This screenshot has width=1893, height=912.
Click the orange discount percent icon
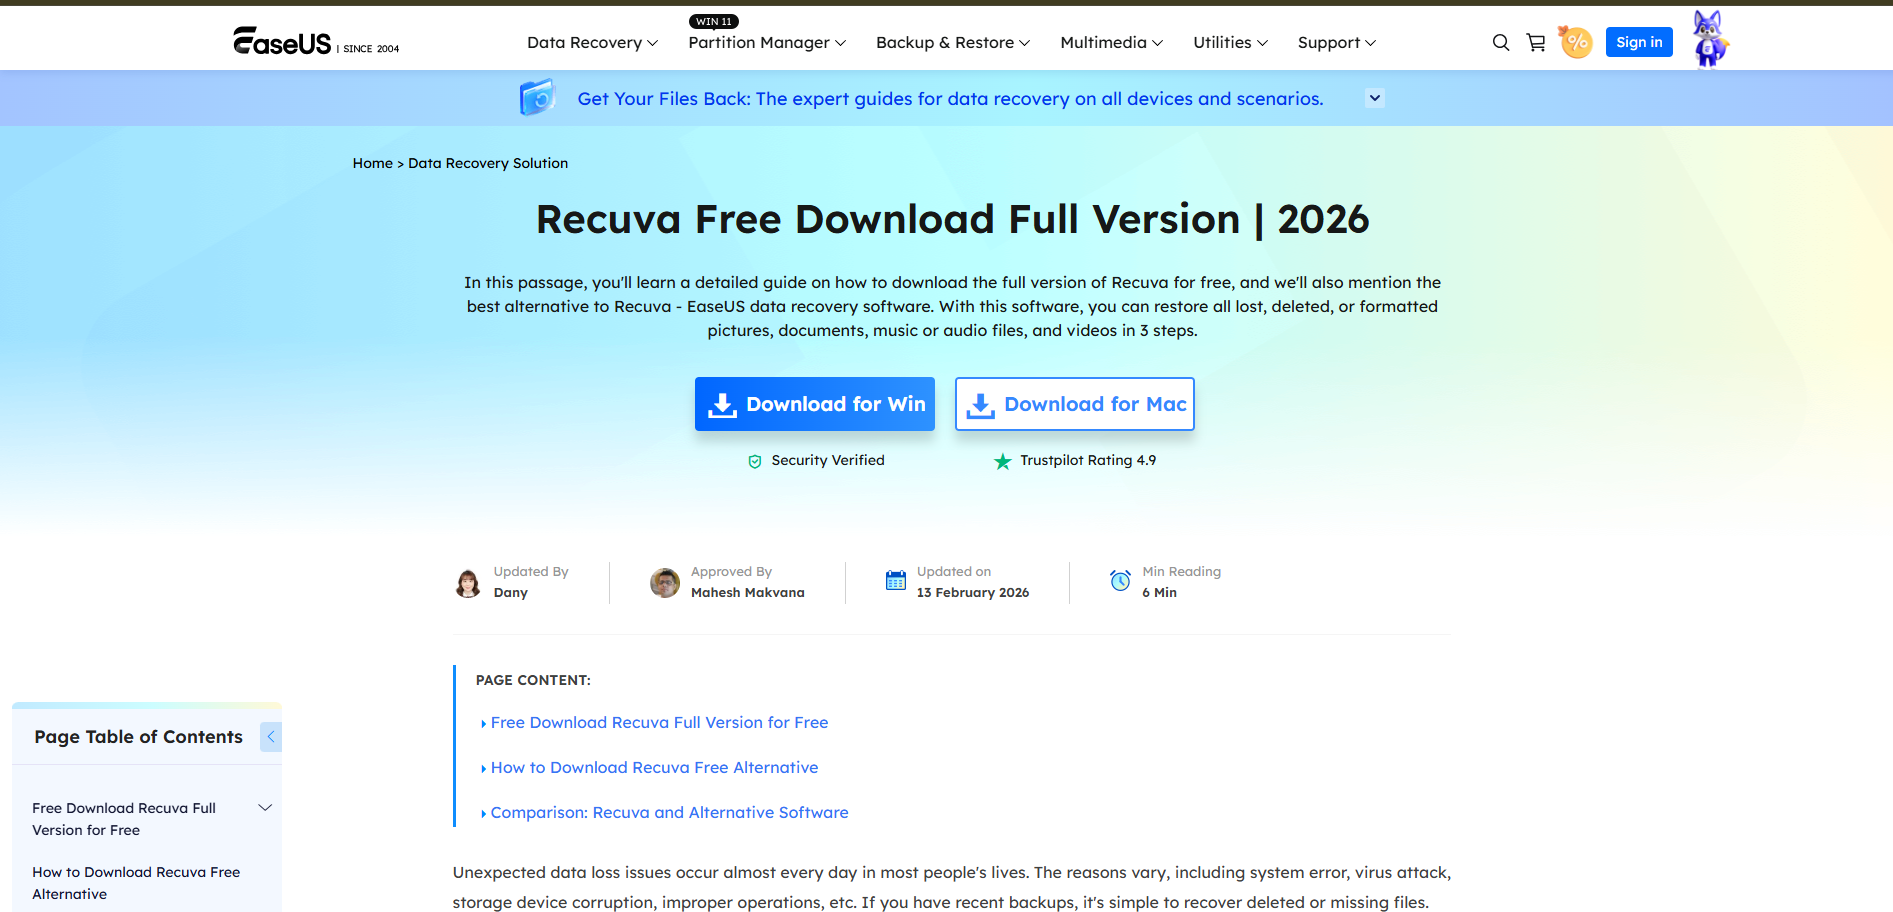point(1576,42)
